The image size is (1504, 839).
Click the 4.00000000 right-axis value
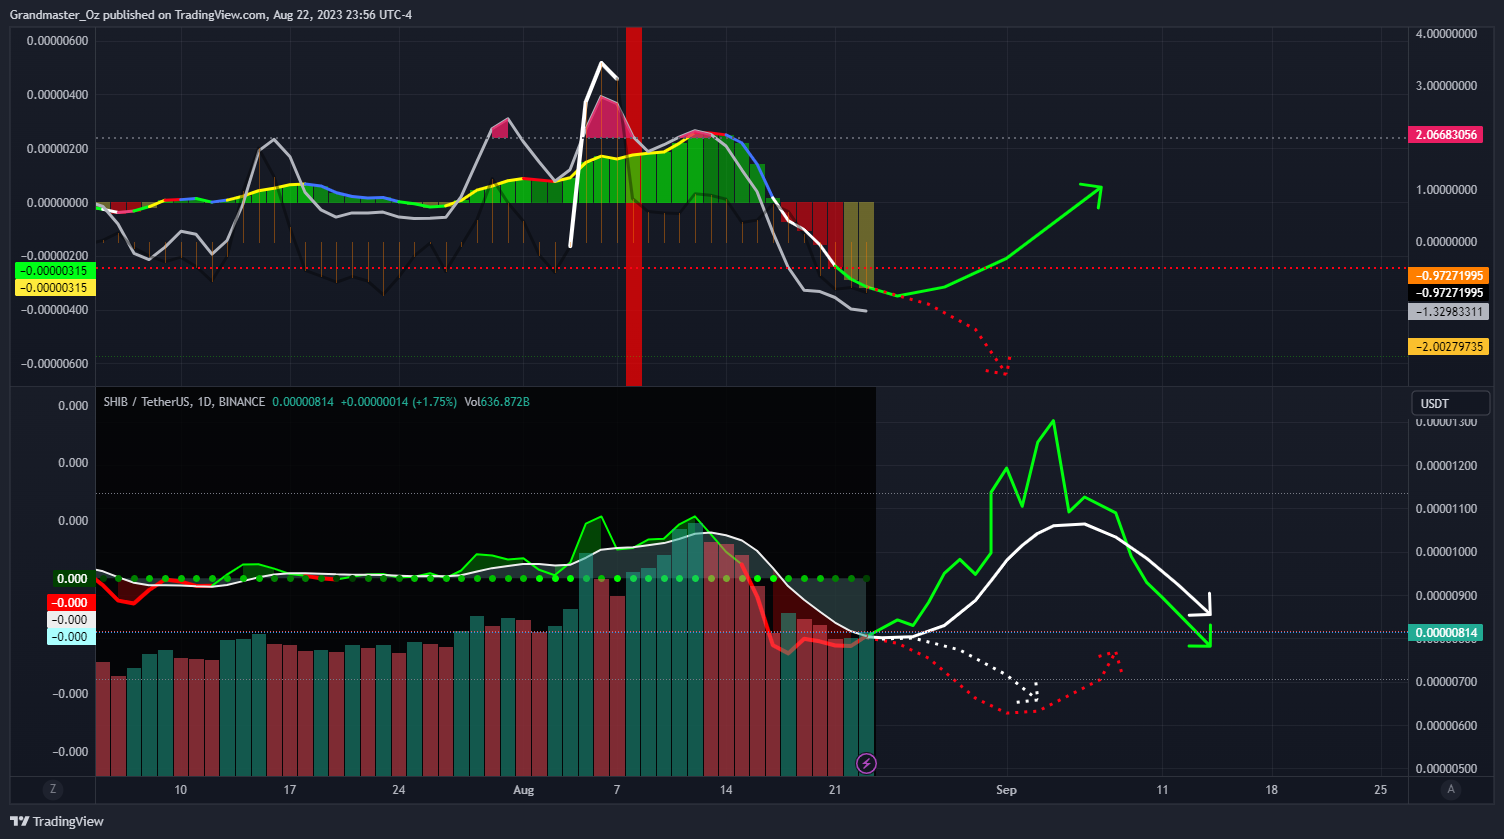1446,34
